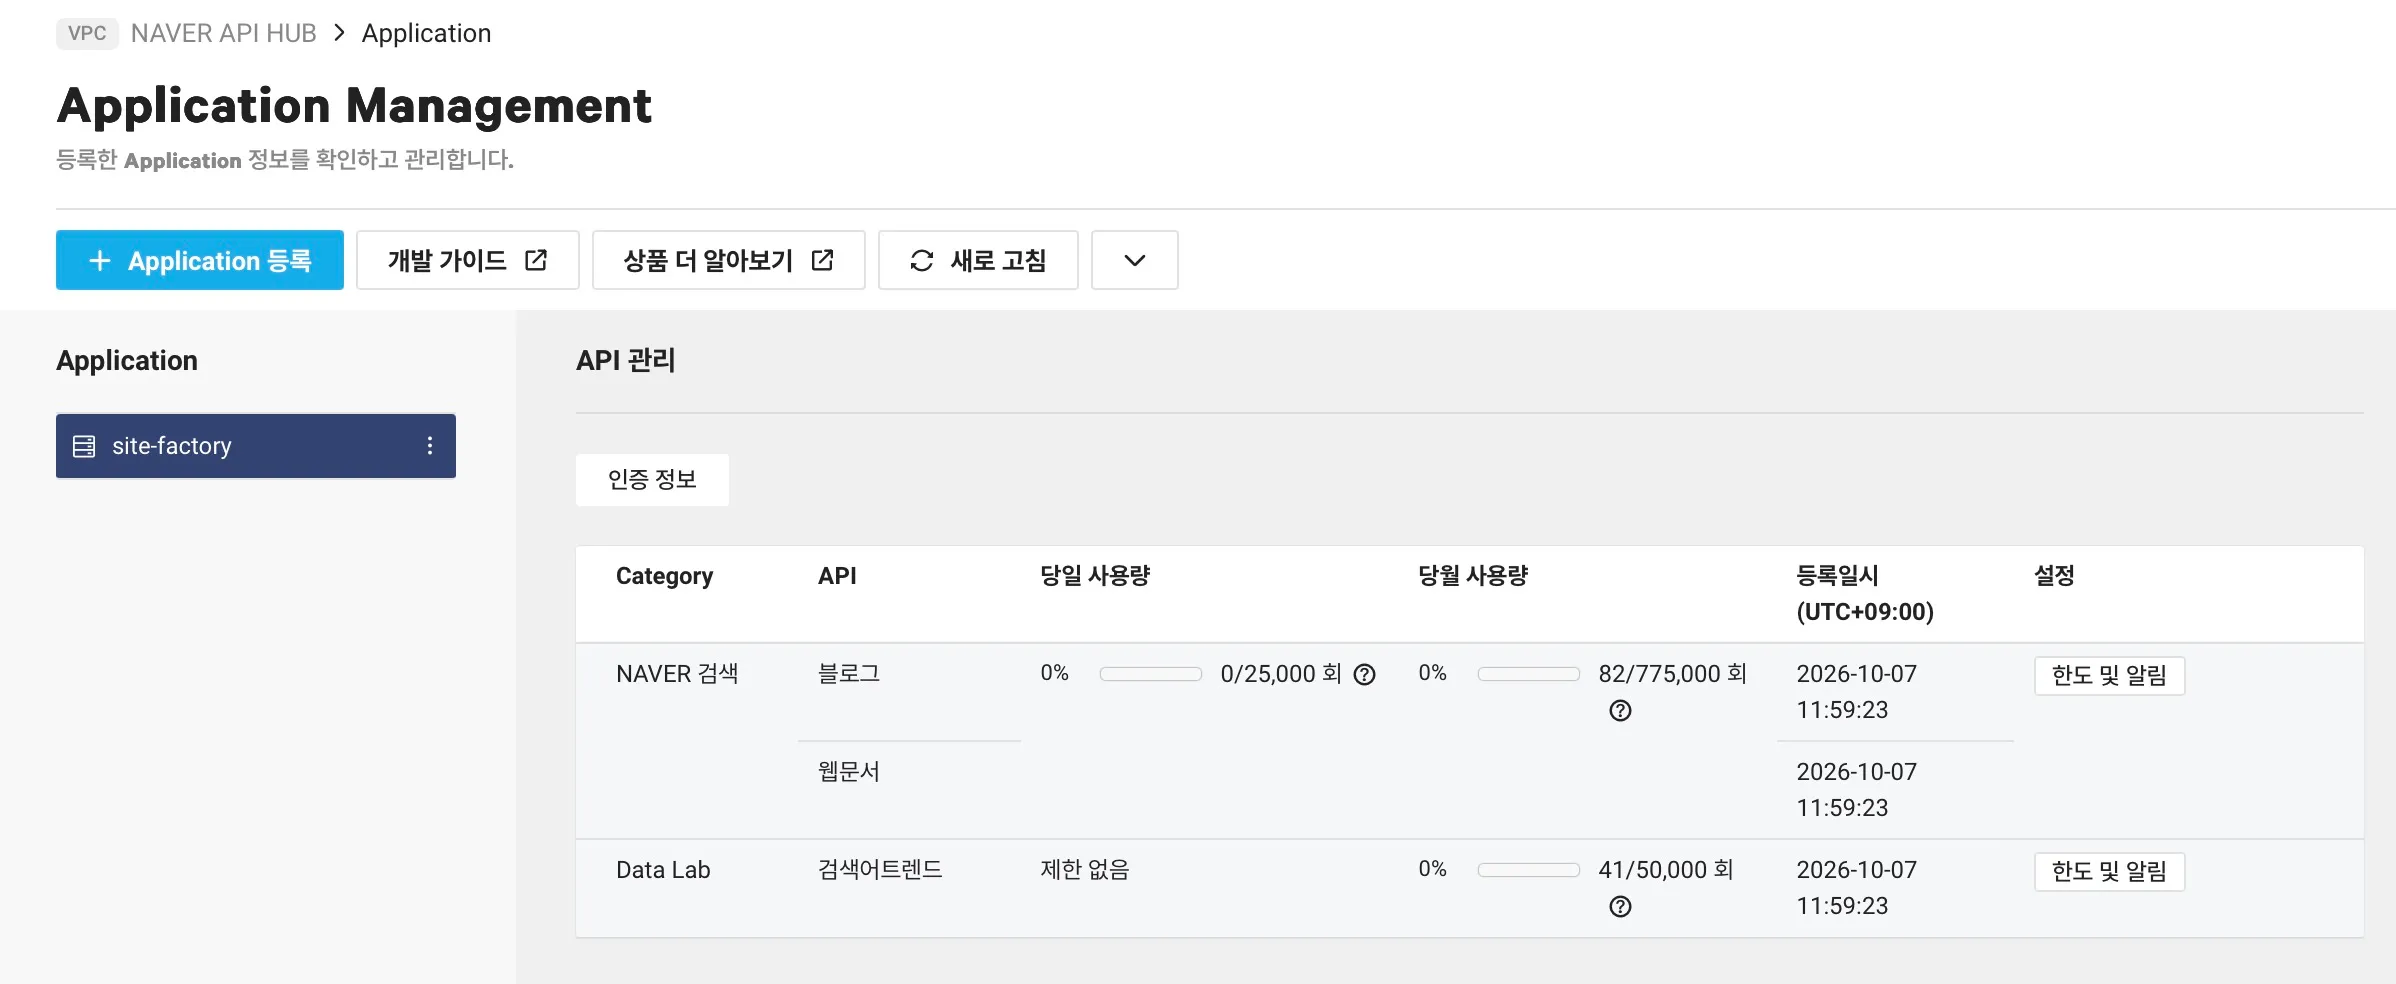The height and width of the screenshot is (984, 2396).
Task: Click the help icon under 41/50,000 회
Action: click(1620, 907)
